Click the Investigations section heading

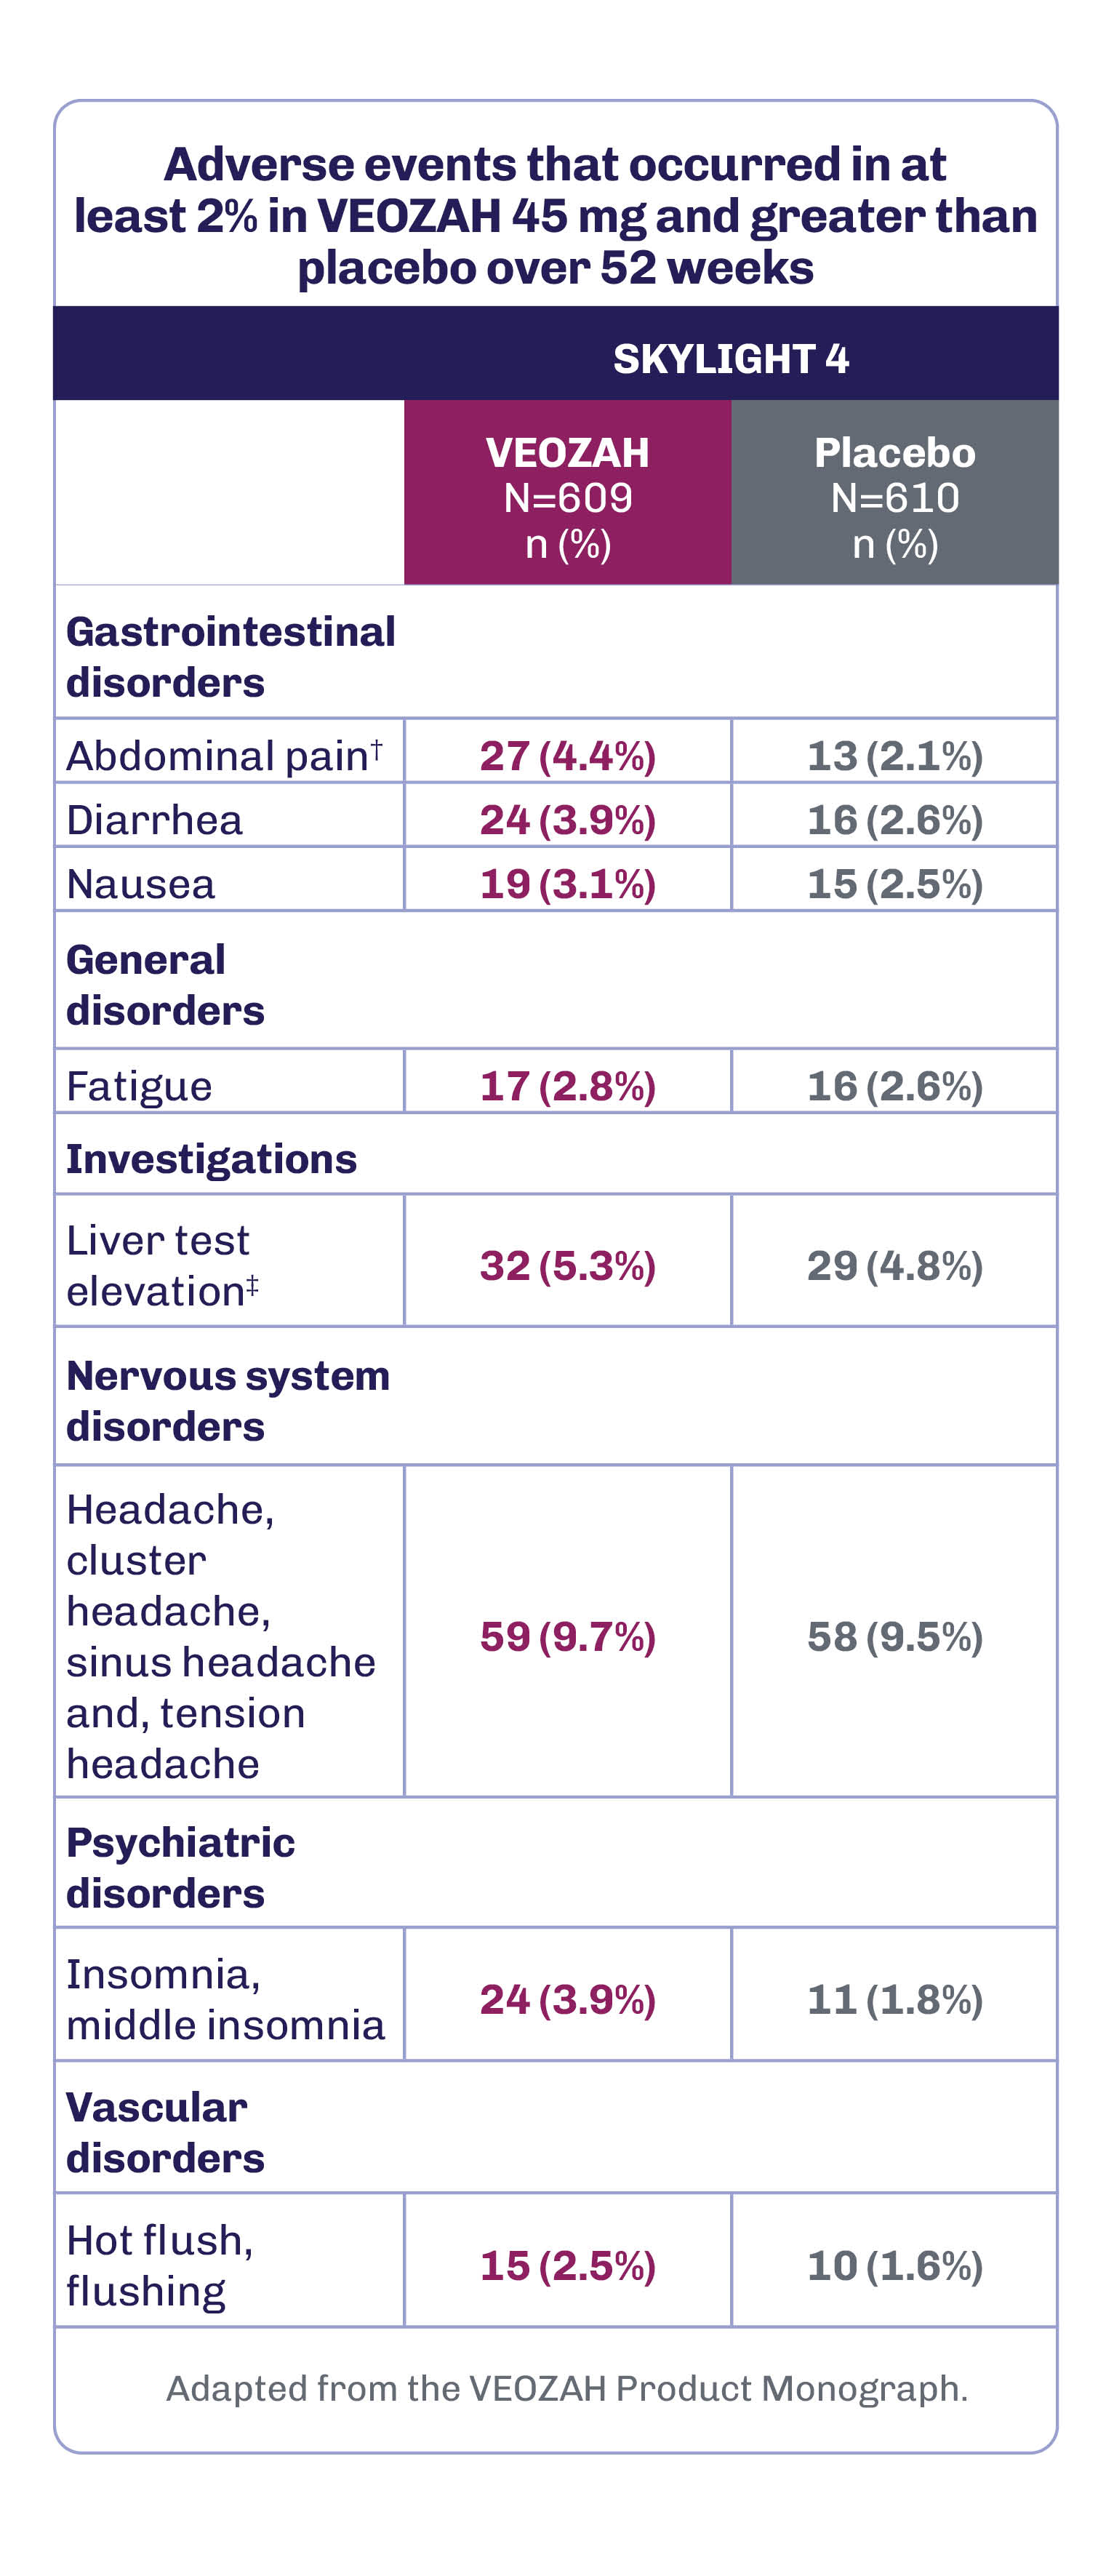211,1158
